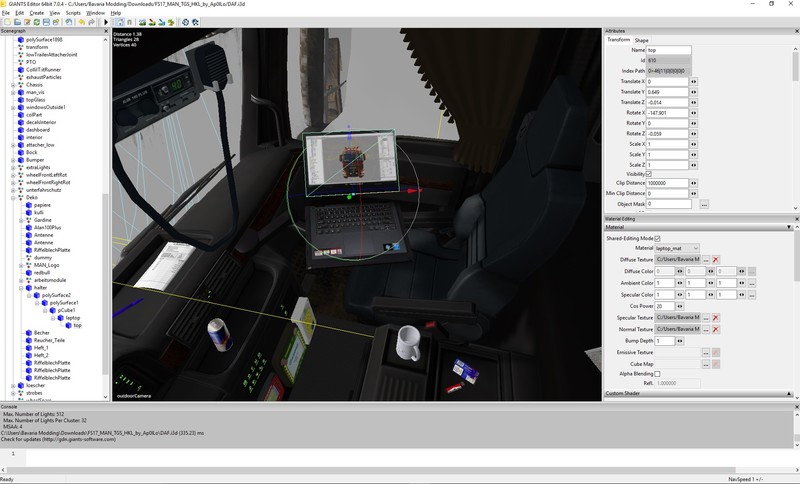
Task: Enable the Alpha Blending checkbox
Action: pyautogui.click(x=658, y=374)
